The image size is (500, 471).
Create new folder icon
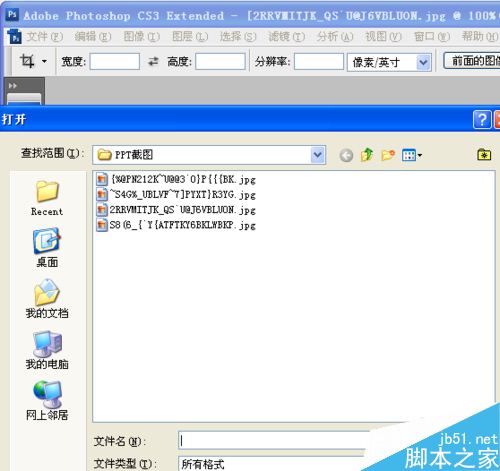tap(388, 155)
